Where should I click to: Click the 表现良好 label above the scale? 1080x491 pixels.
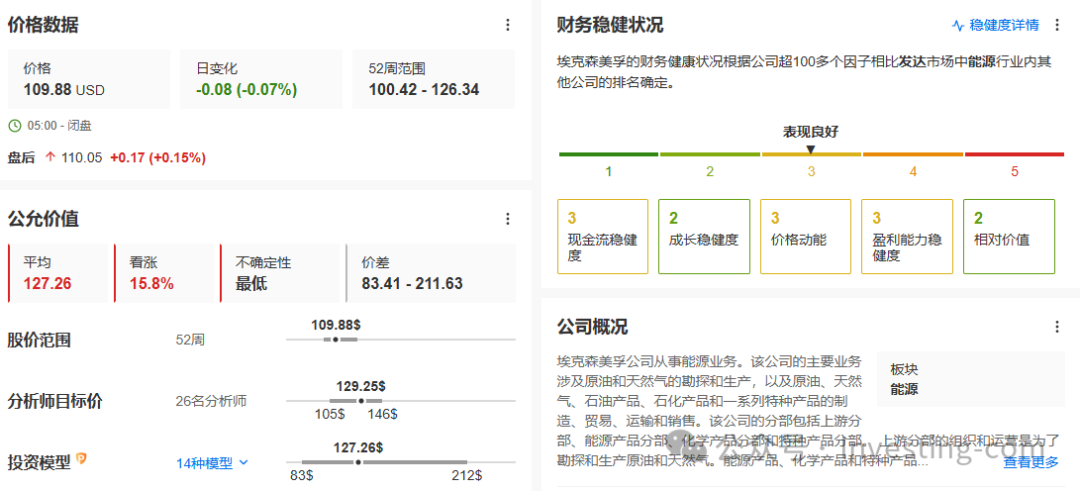point(811,132)
